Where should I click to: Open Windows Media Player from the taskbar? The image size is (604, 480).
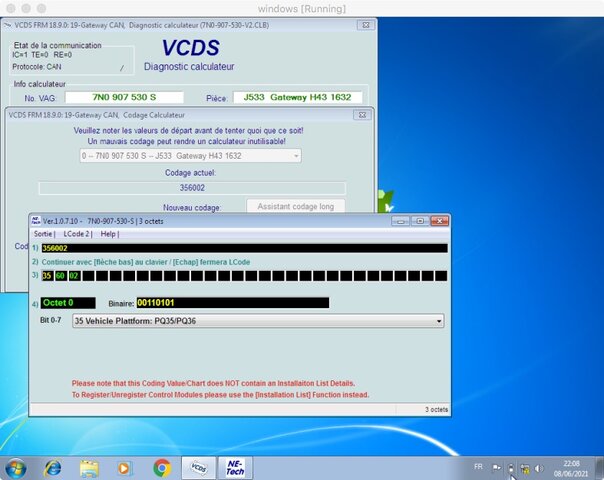(124, 468)
